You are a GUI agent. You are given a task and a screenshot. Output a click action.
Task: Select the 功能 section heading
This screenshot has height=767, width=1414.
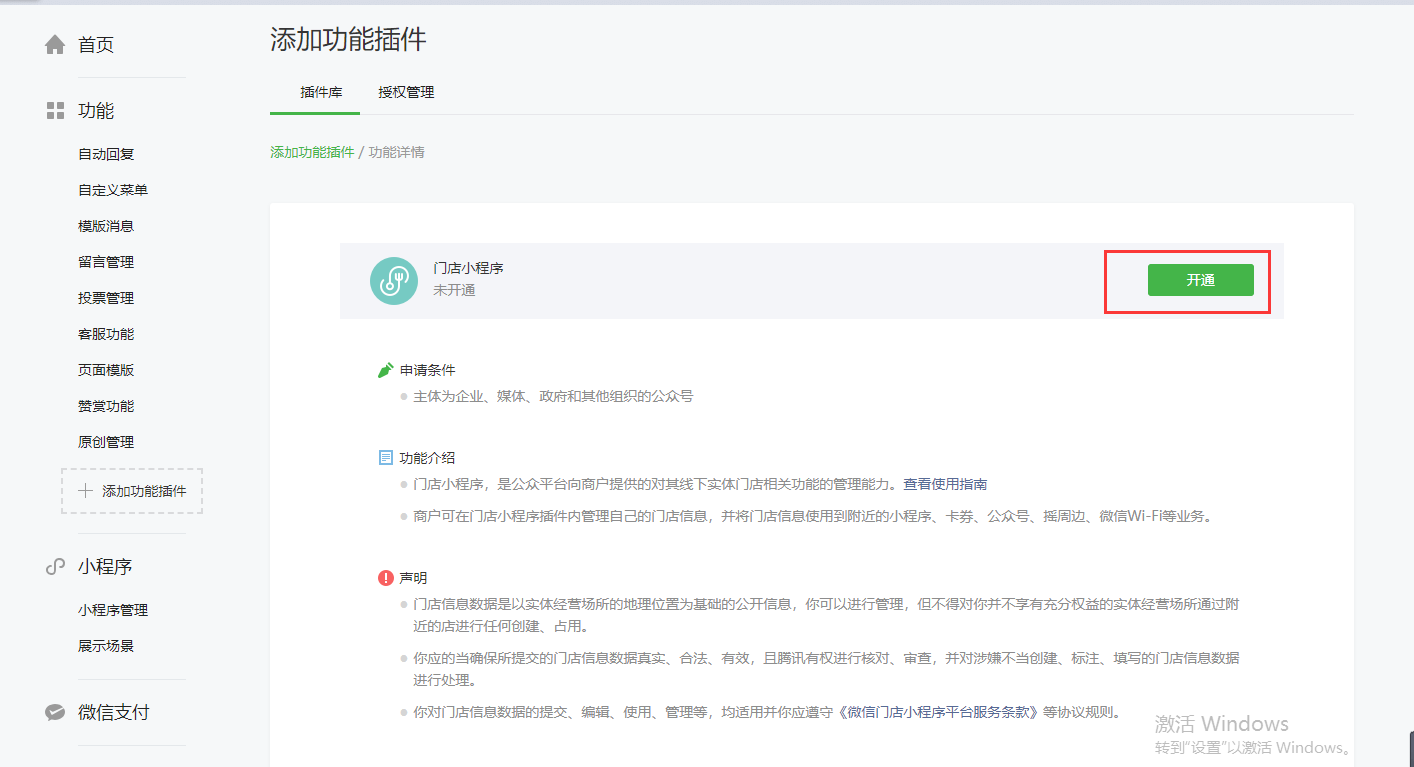[96, 111]
